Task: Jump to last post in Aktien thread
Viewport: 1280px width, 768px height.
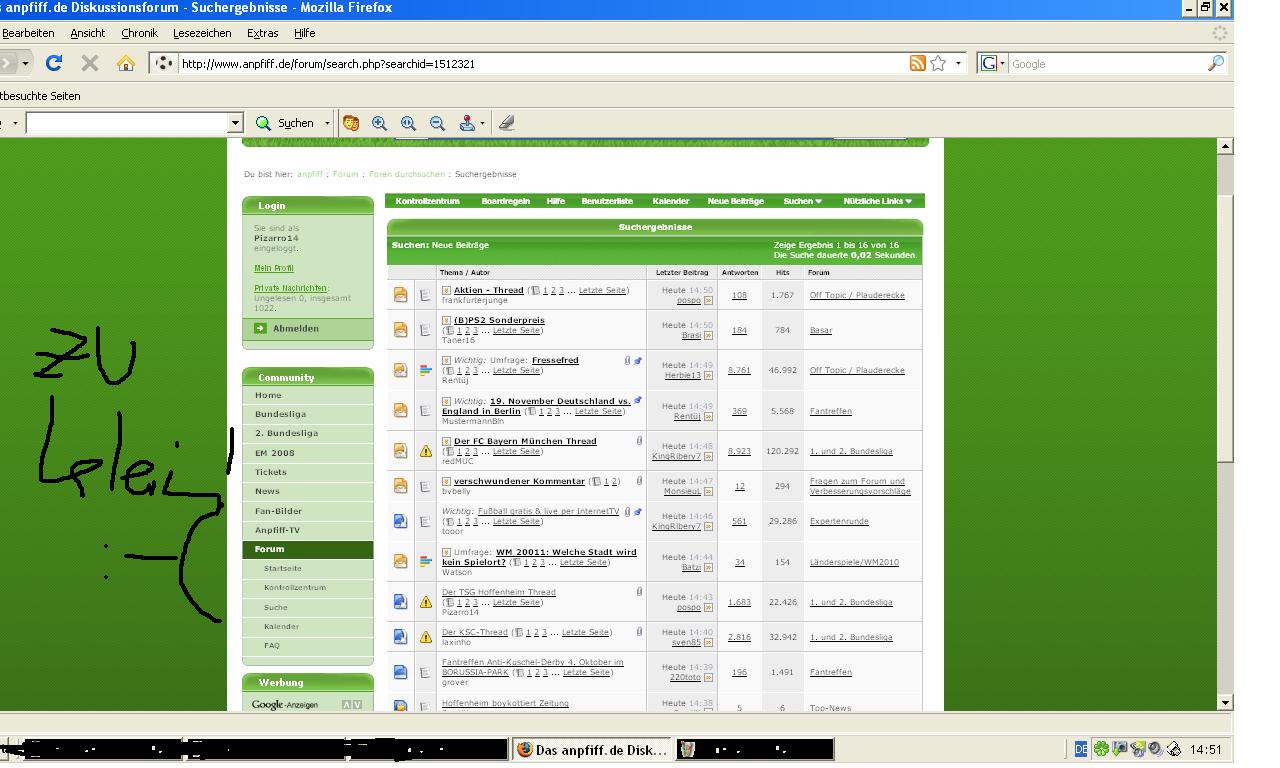Action: click(x=709, y=300)
